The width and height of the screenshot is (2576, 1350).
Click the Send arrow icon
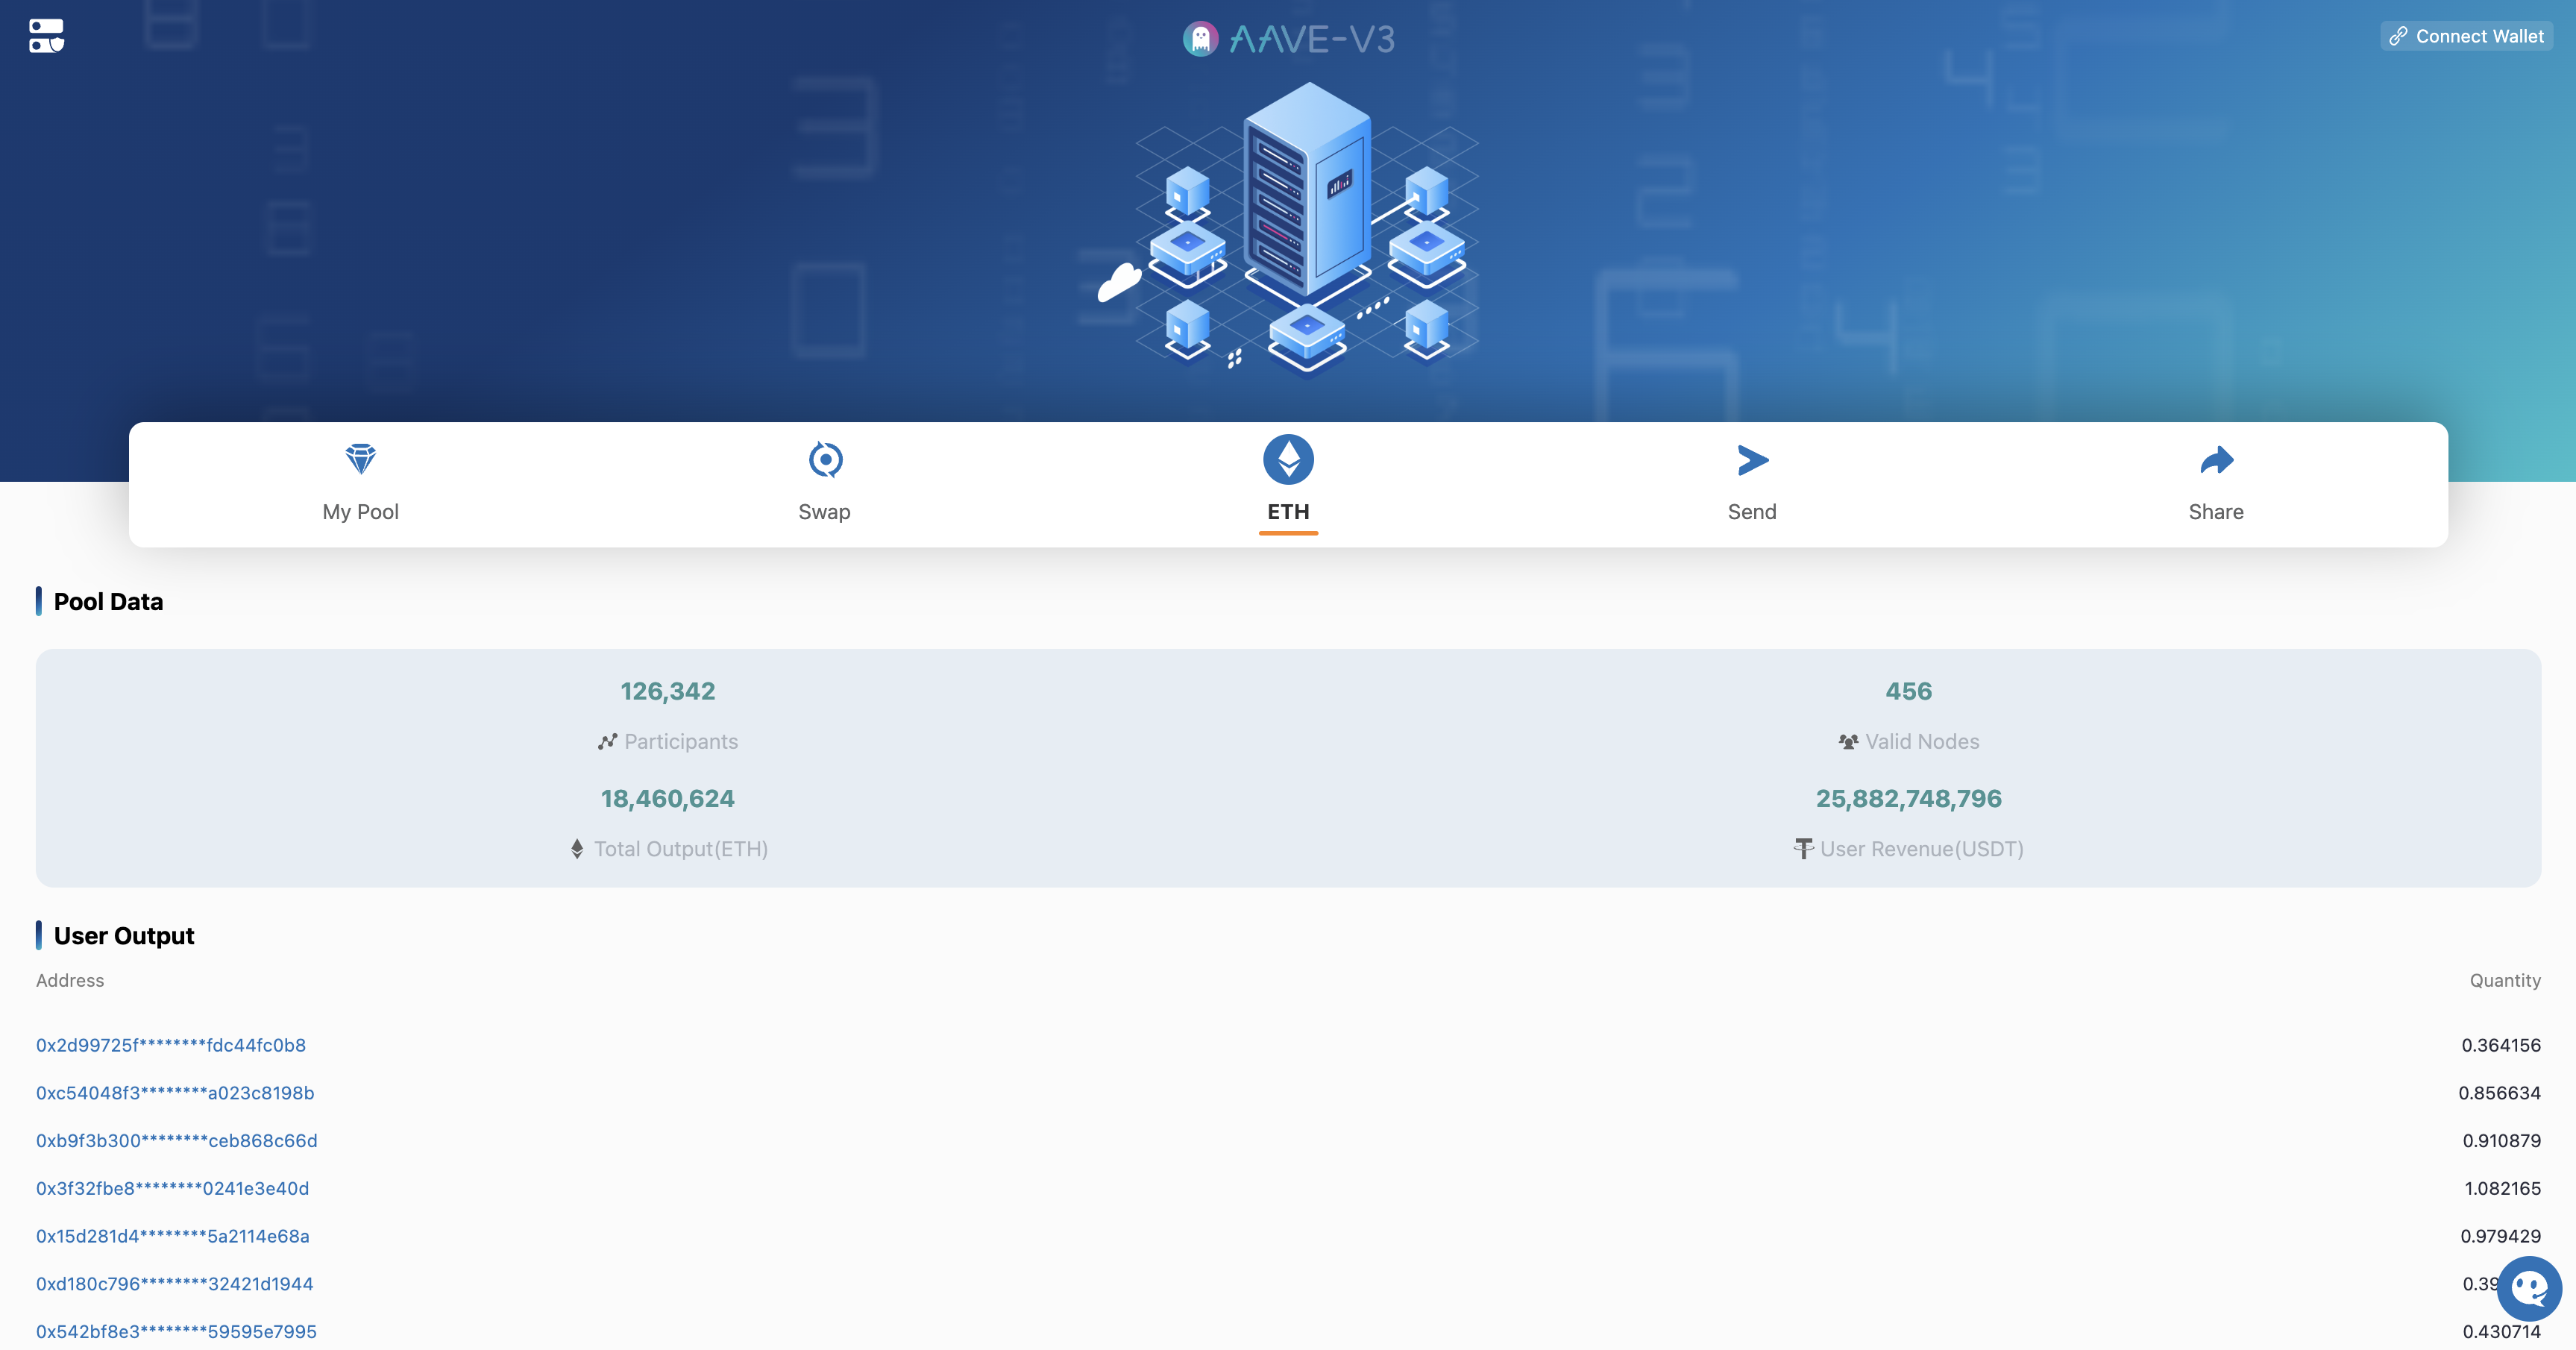1752,460
